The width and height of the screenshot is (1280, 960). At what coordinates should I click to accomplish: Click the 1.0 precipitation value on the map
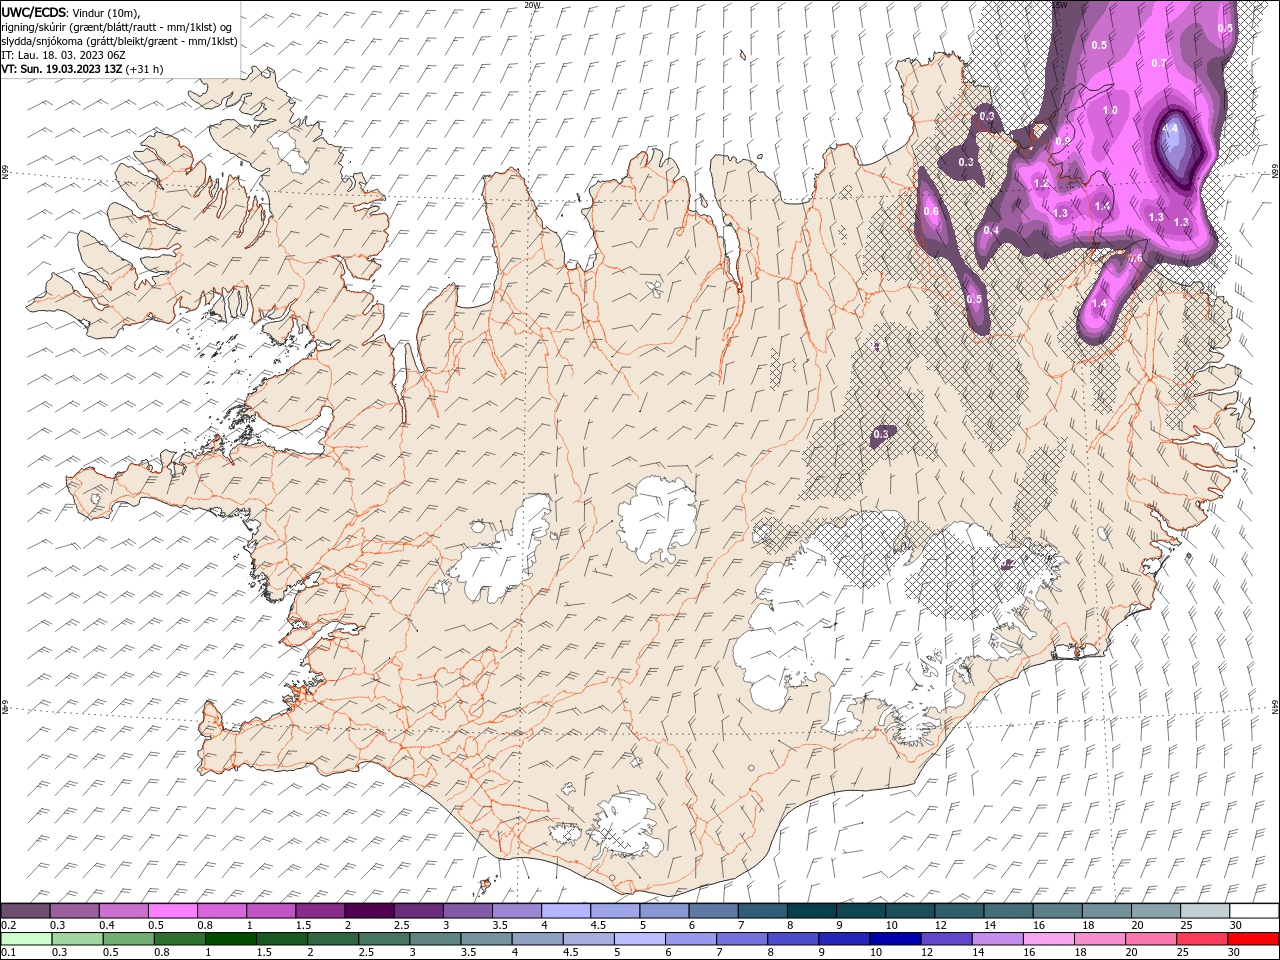(1109, 110)
